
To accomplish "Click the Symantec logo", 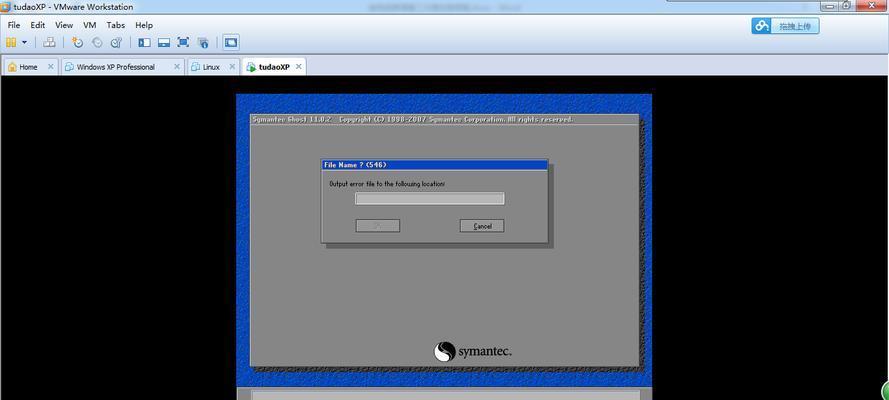I will (473, 351).
